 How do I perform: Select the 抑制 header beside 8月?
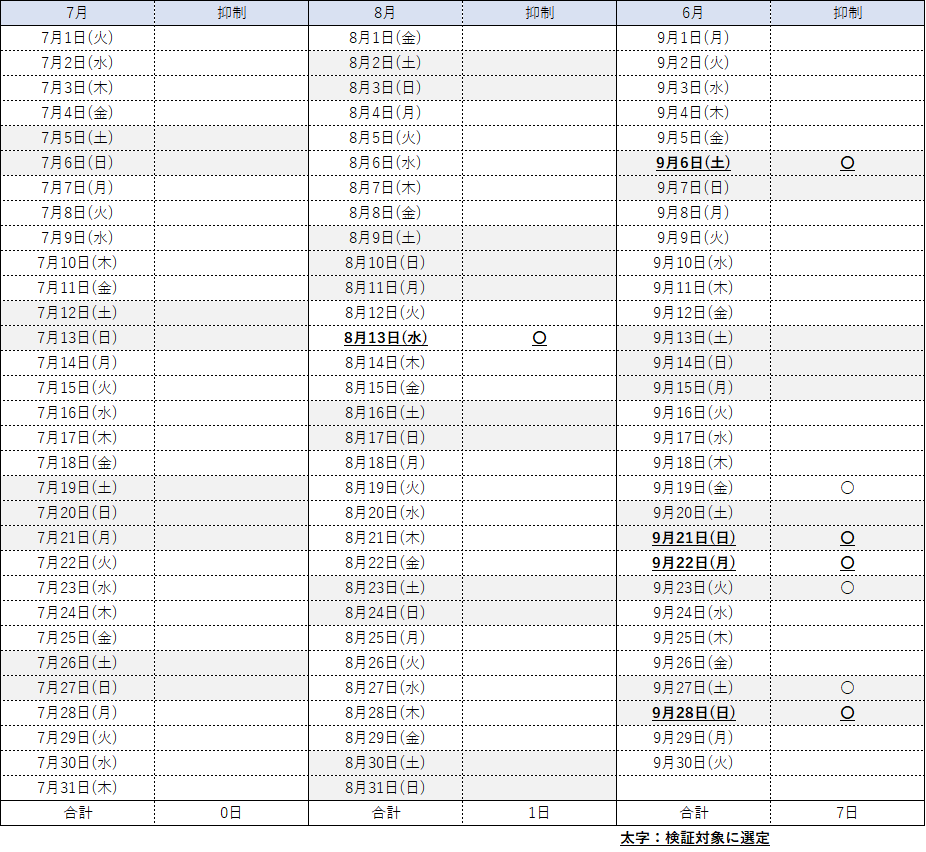(539, 13)
